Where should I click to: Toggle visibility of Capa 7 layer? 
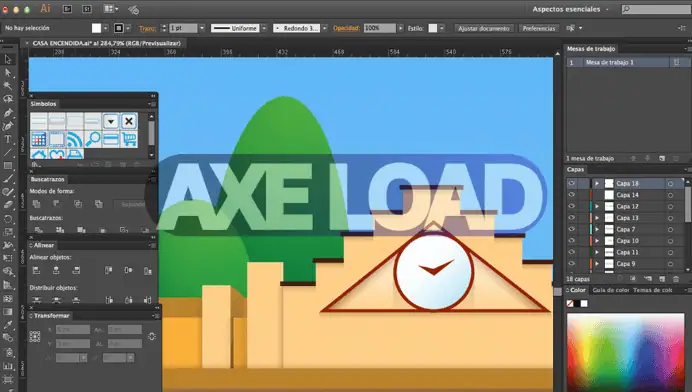pos(572,229)
